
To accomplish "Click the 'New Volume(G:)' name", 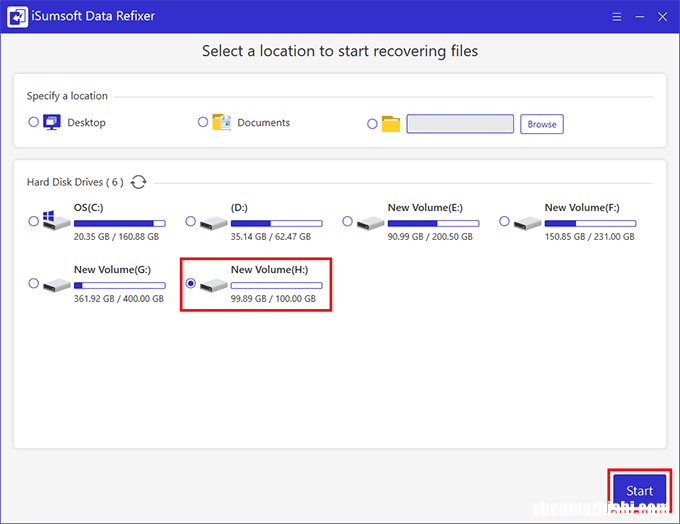I will [x=113, y=270].
